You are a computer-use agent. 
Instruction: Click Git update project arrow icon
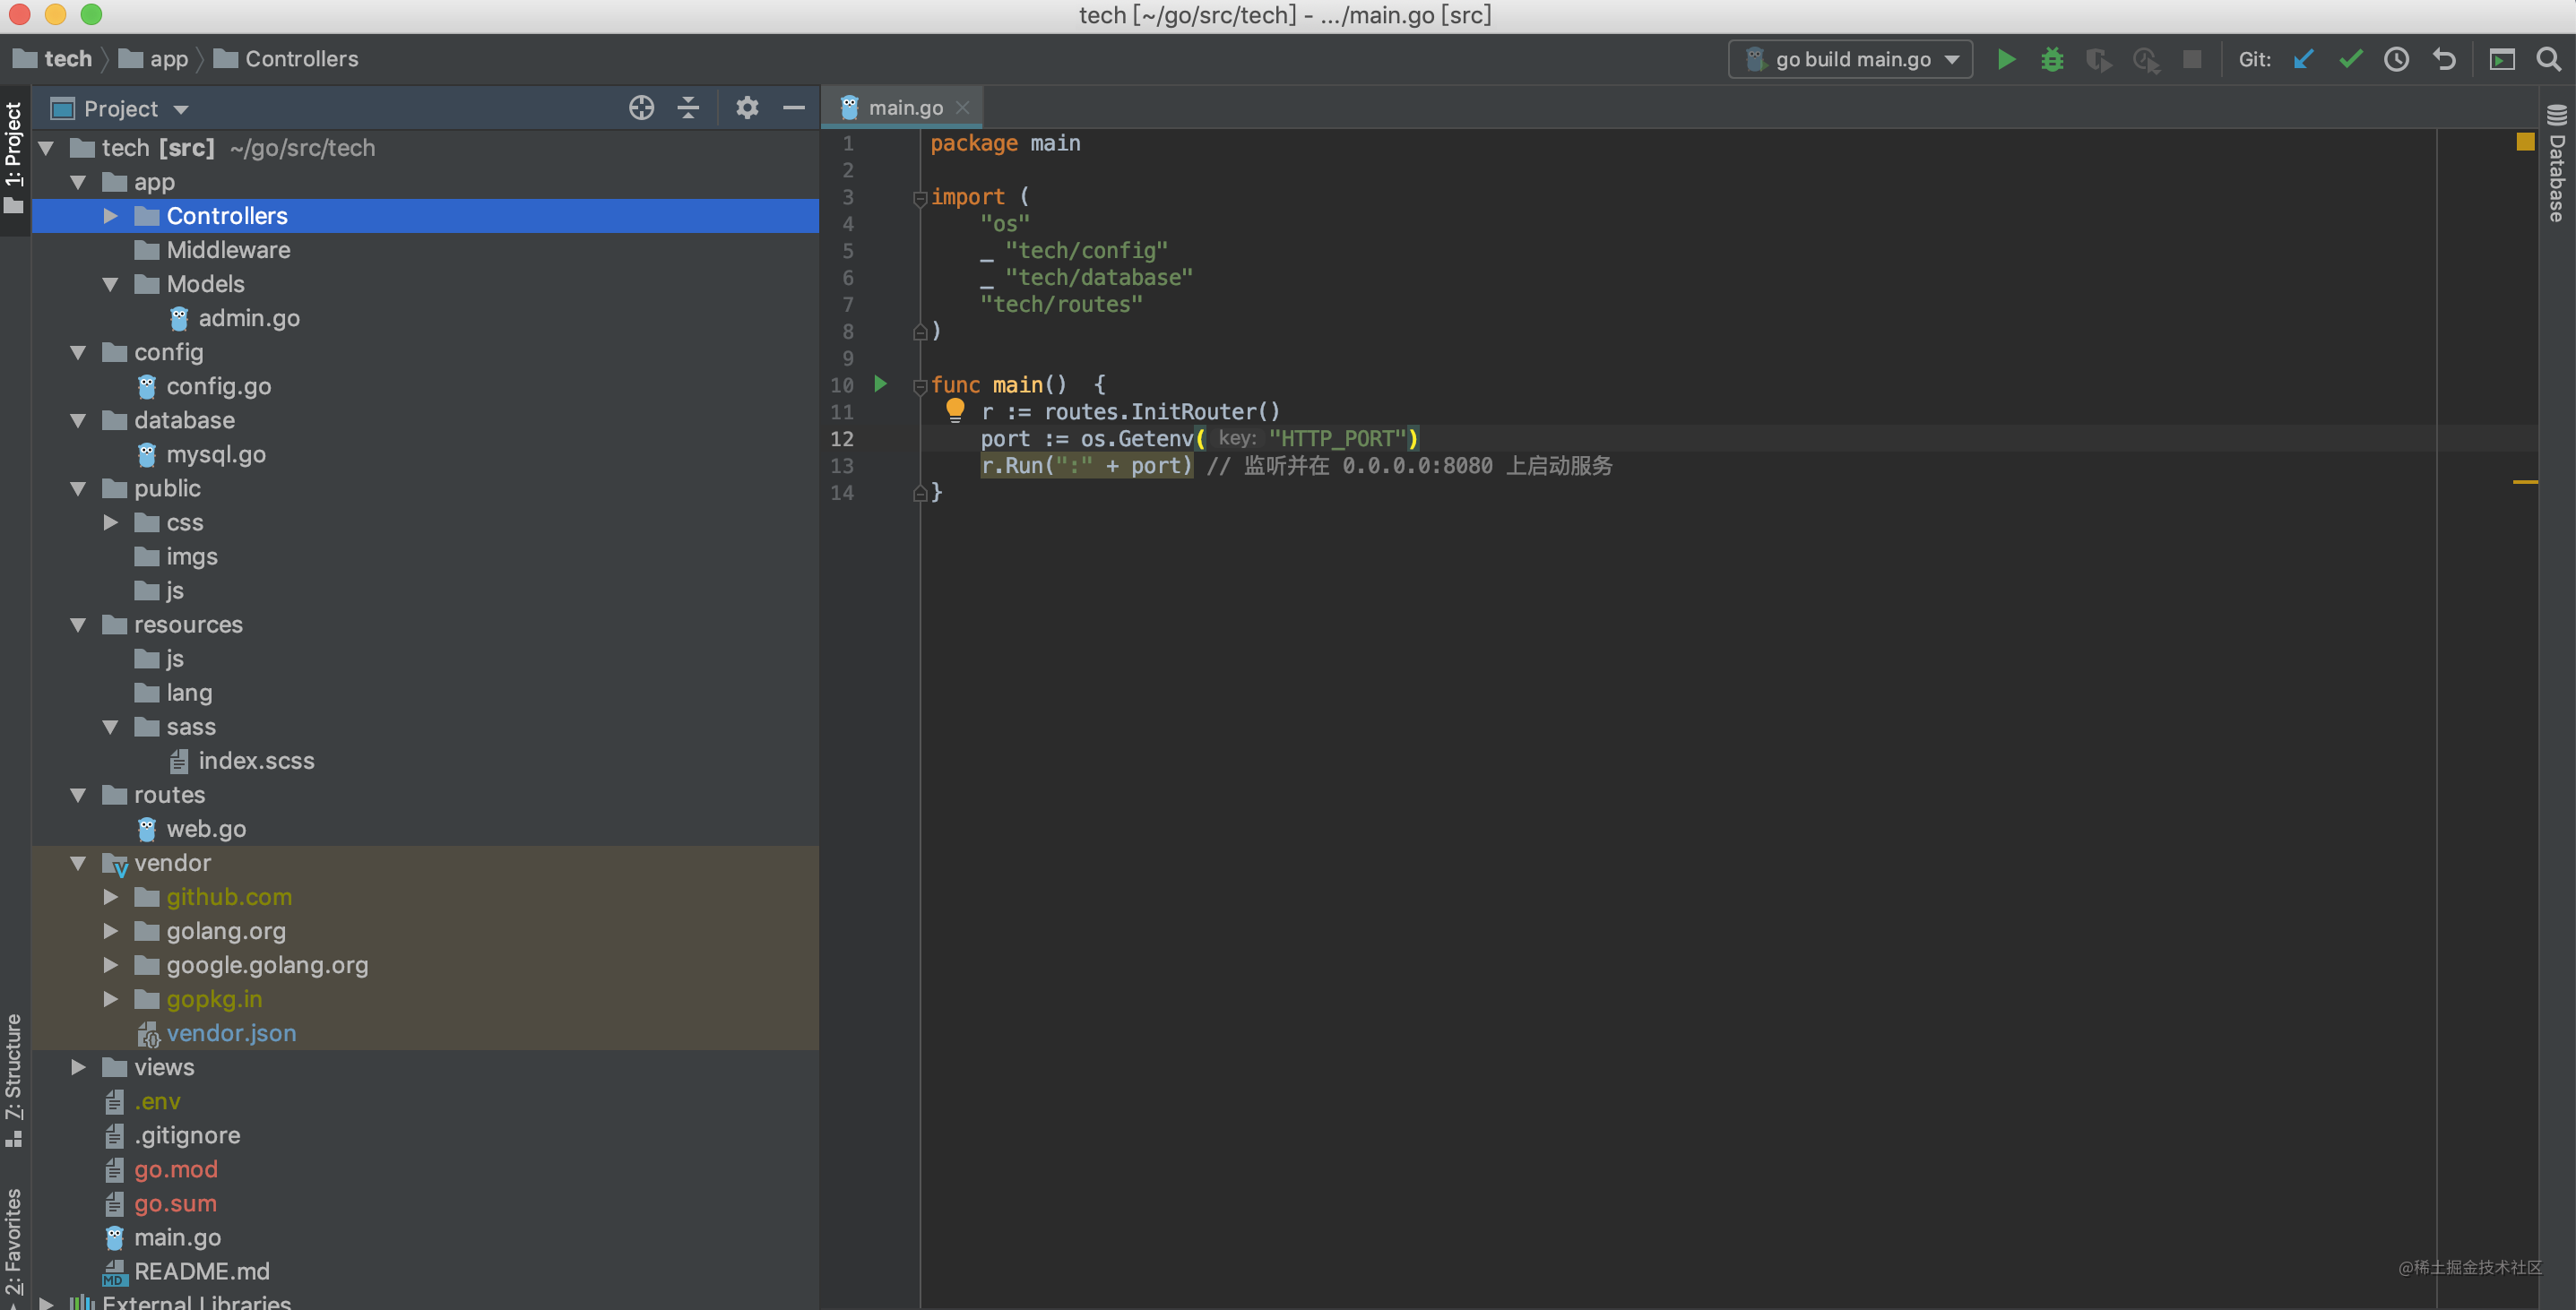coord(2303,59)
